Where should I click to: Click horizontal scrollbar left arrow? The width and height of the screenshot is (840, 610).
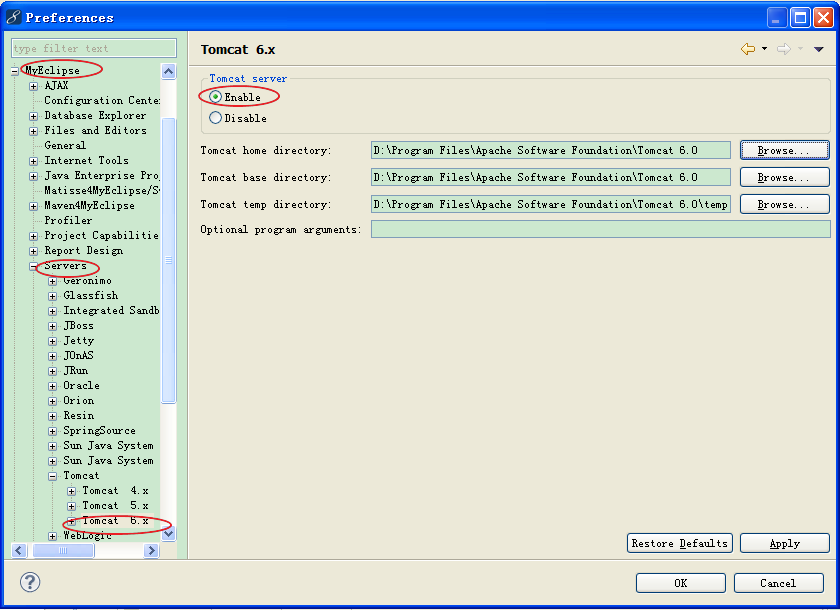(x=19, y=550)
